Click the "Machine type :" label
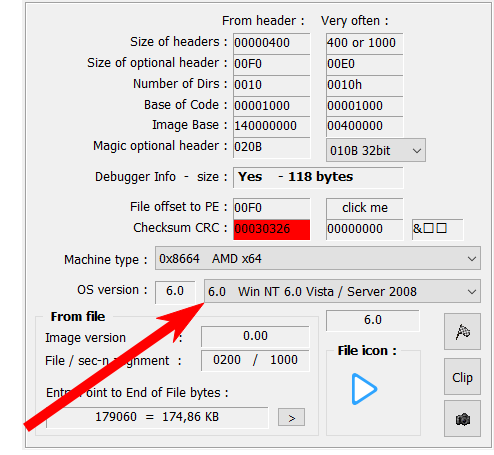 [106, 260]
